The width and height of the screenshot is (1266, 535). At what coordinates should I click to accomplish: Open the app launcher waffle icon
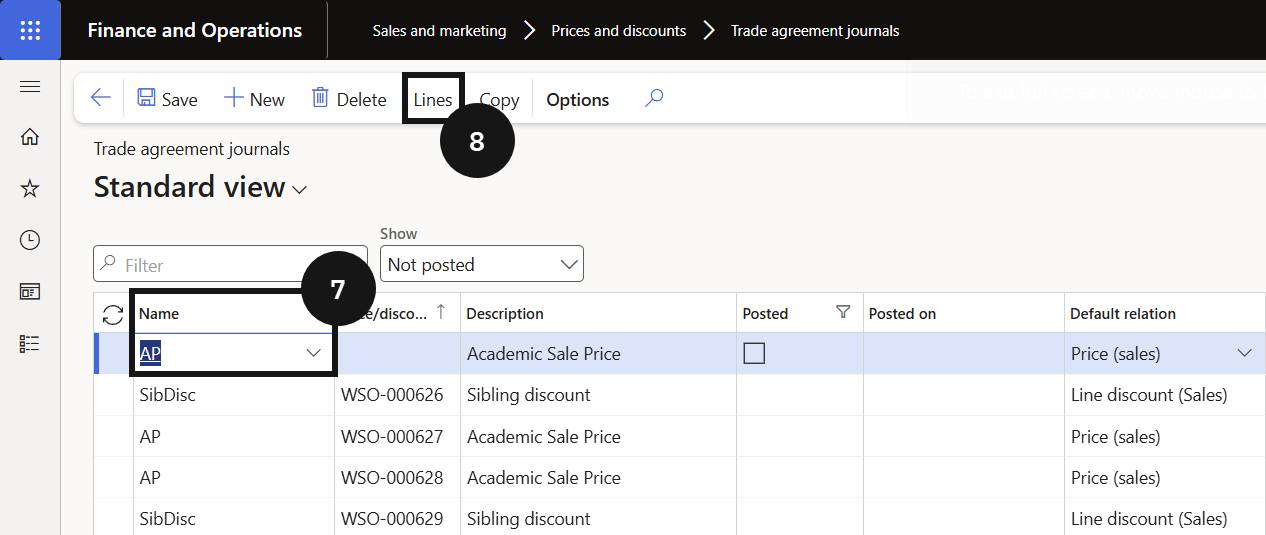click(x=30, y=30)
